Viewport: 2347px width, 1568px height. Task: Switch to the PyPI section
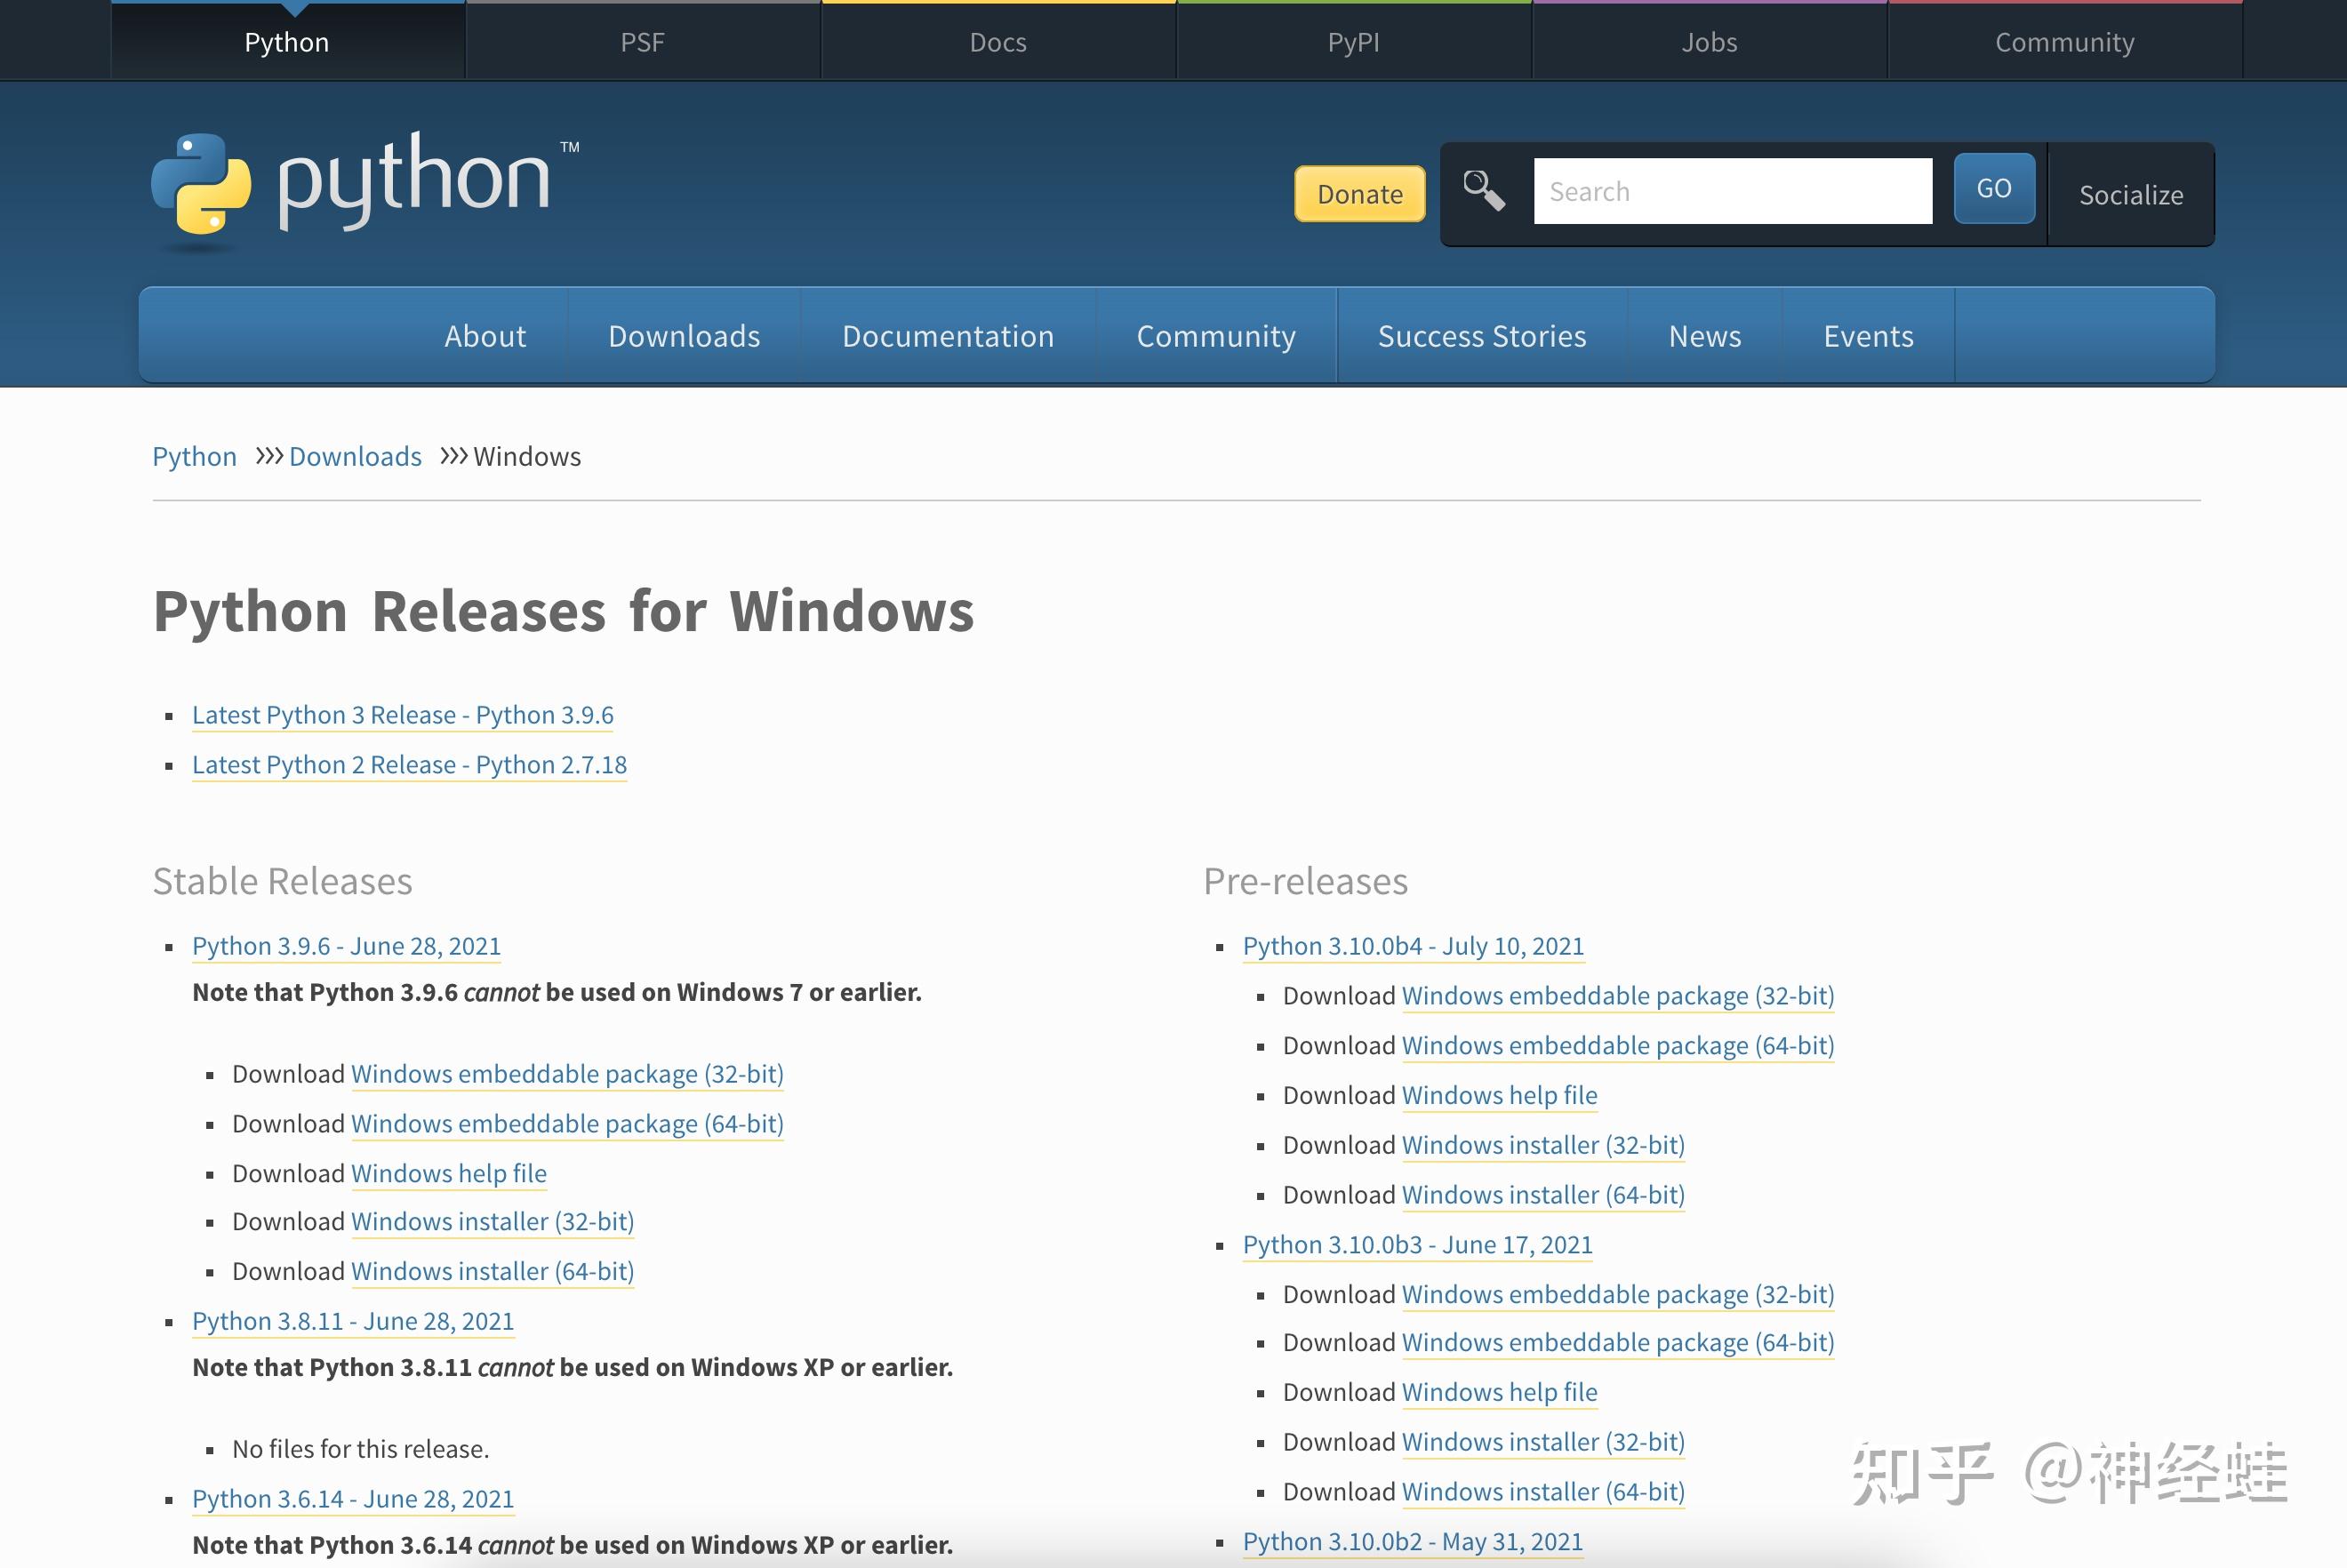1352,41
